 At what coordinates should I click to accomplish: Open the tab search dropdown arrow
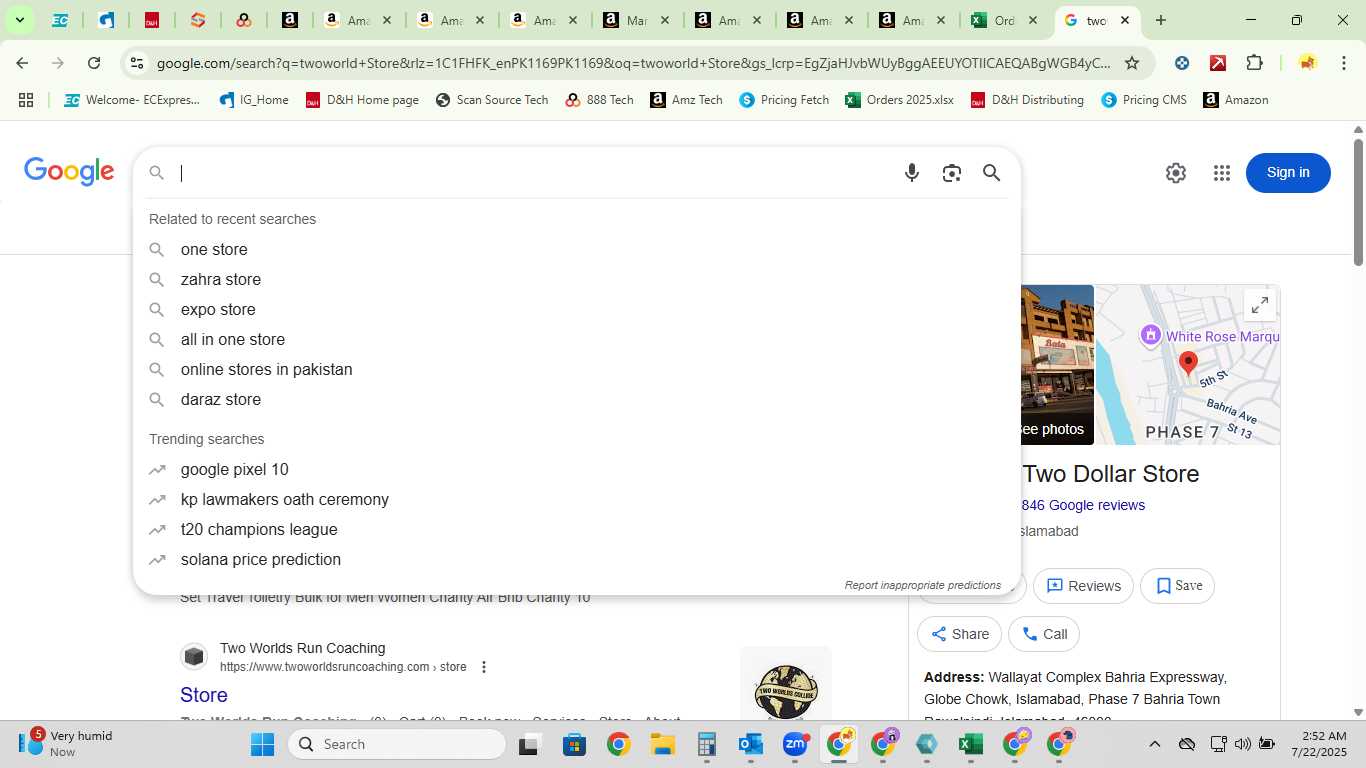coord(19,20)
